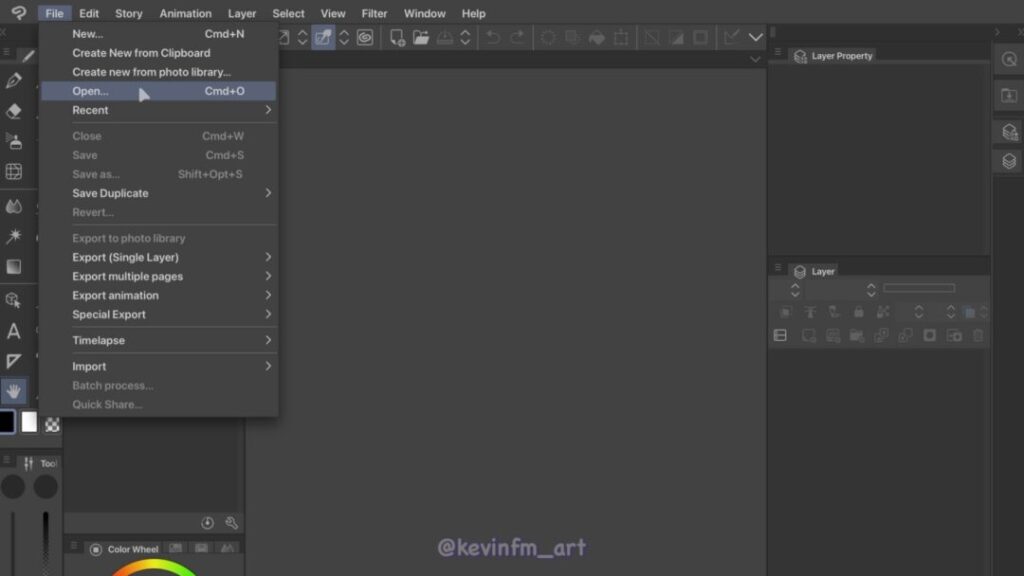
Task: Select the Pen tool in the toolbar
Action: [x=14, y=81]
